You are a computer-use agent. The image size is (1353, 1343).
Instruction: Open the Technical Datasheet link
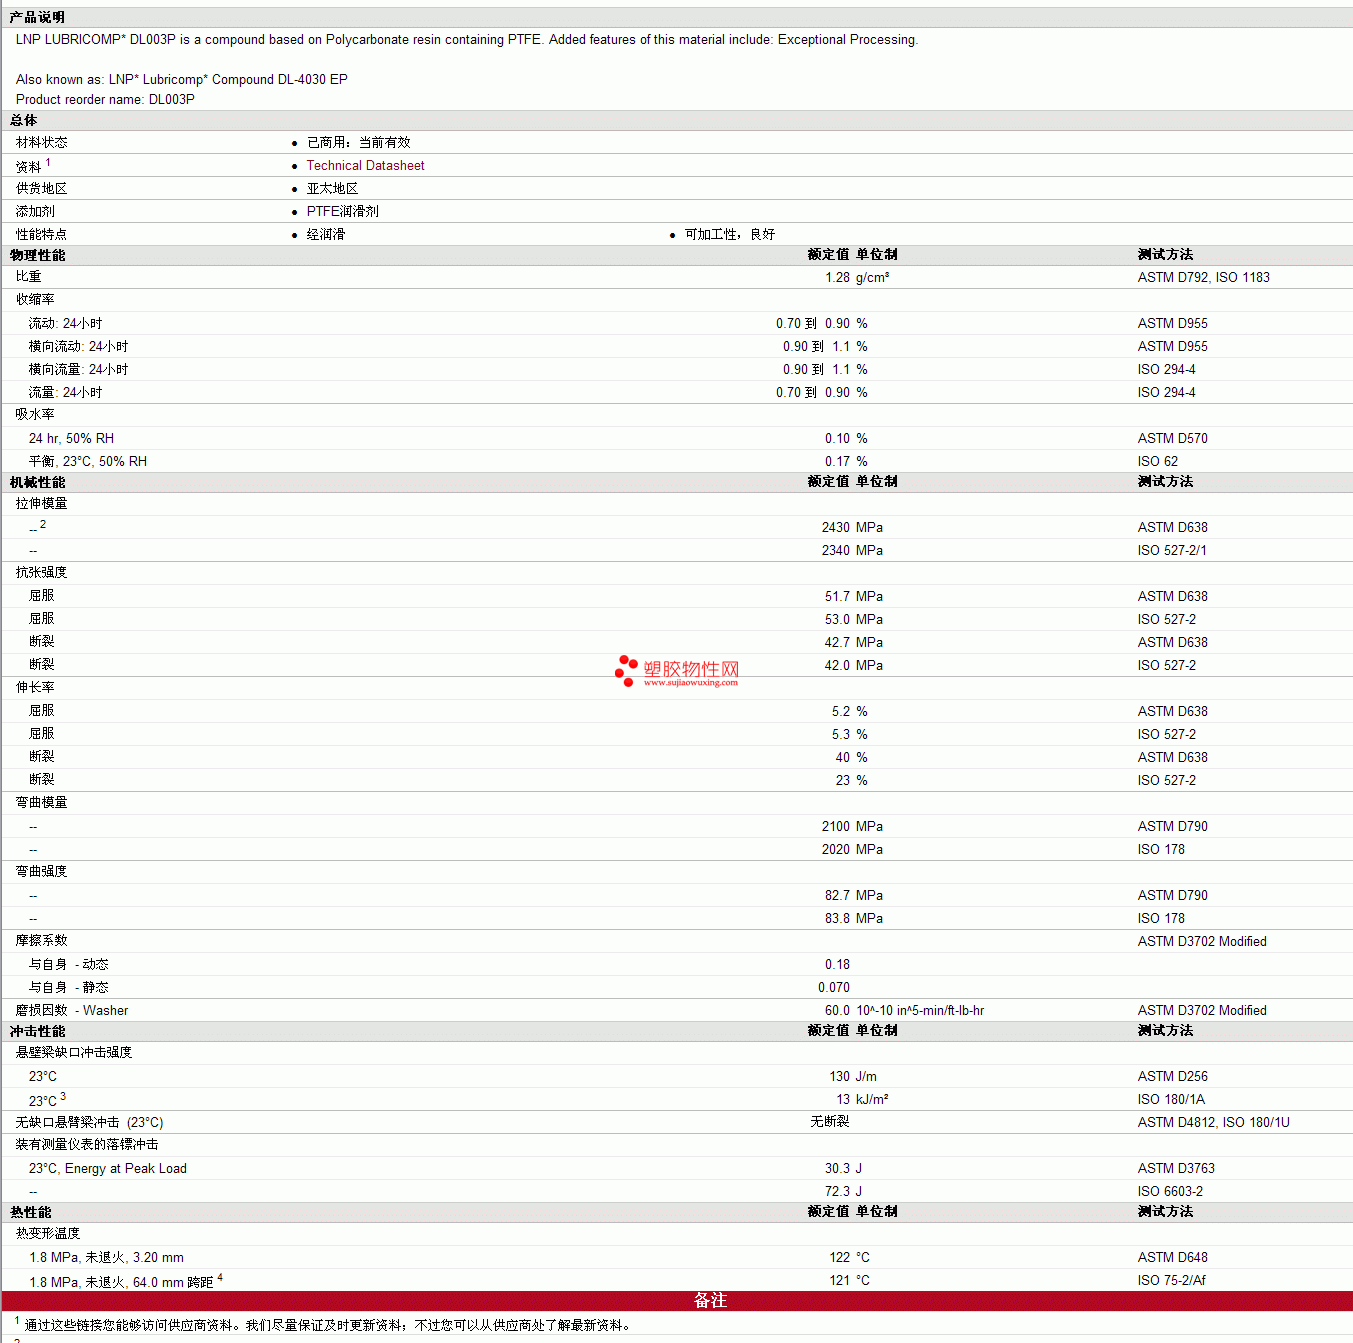[365, 166]
